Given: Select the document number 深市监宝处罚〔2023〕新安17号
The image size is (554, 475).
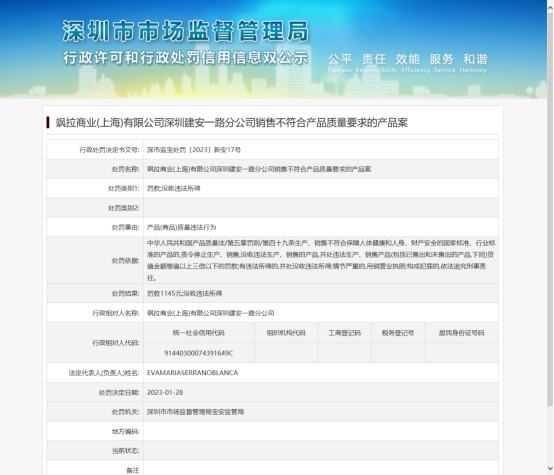Looking at the screenshot, I should pos(194,150).
